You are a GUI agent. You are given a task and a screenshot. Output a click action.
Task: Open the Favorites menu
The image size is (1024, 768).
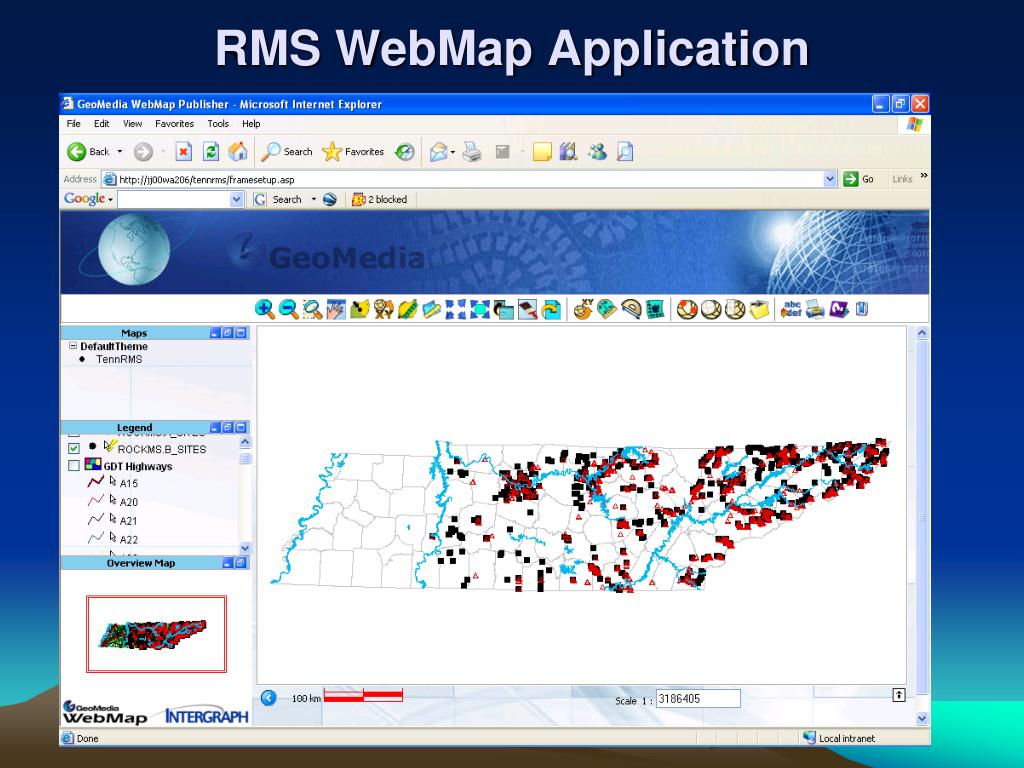pyautogui.click(x=174, y=123)
